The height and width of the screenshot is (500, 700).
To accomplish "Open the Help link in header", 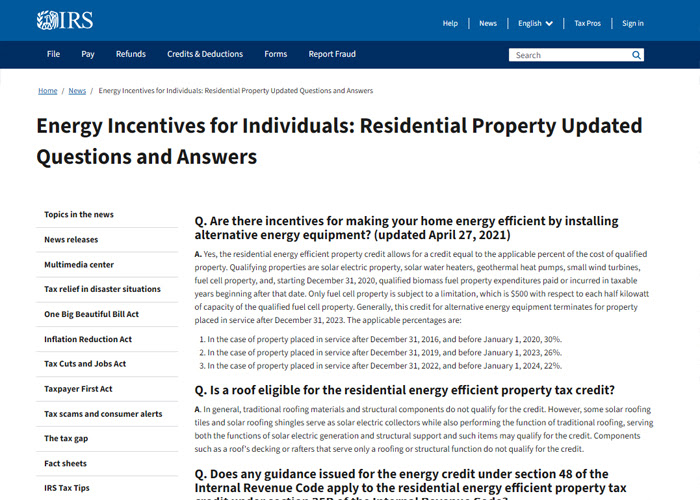I will click(x=450, y=23).
